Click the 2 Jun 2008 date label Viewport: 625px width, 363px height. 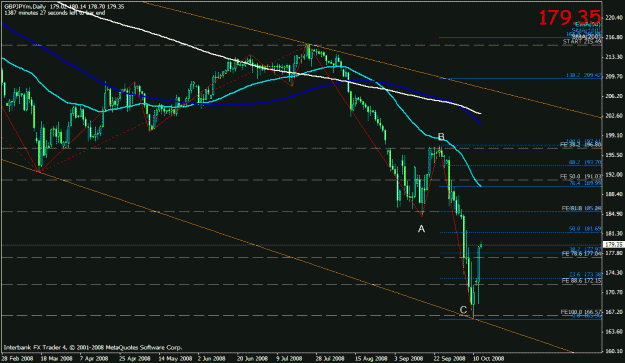click(211, 358)
